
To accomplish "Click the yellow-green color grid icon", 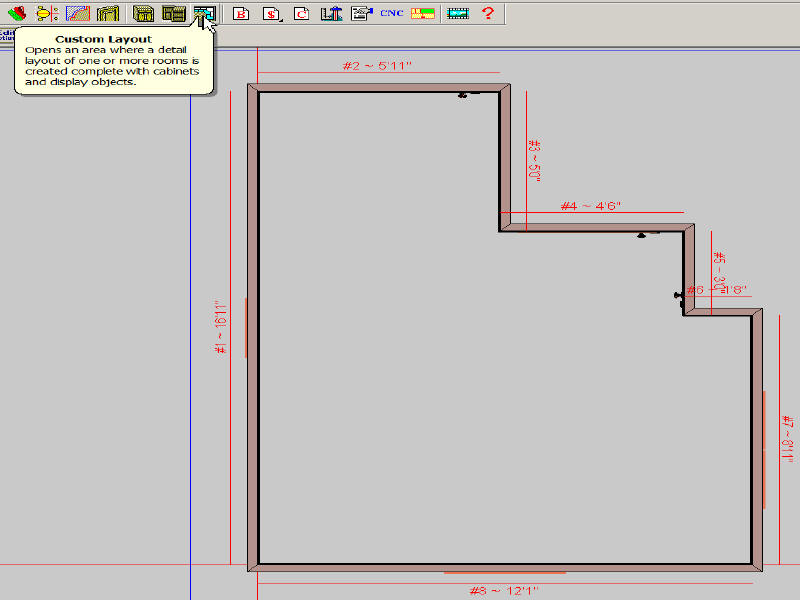I will pos(423,14).
